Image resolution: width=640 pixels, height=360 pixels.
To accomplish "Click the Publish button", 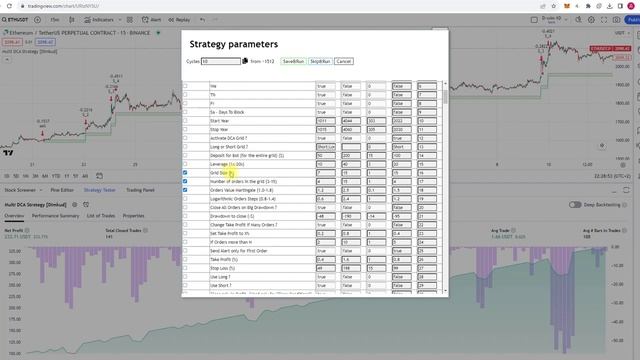I will point(633,20).
